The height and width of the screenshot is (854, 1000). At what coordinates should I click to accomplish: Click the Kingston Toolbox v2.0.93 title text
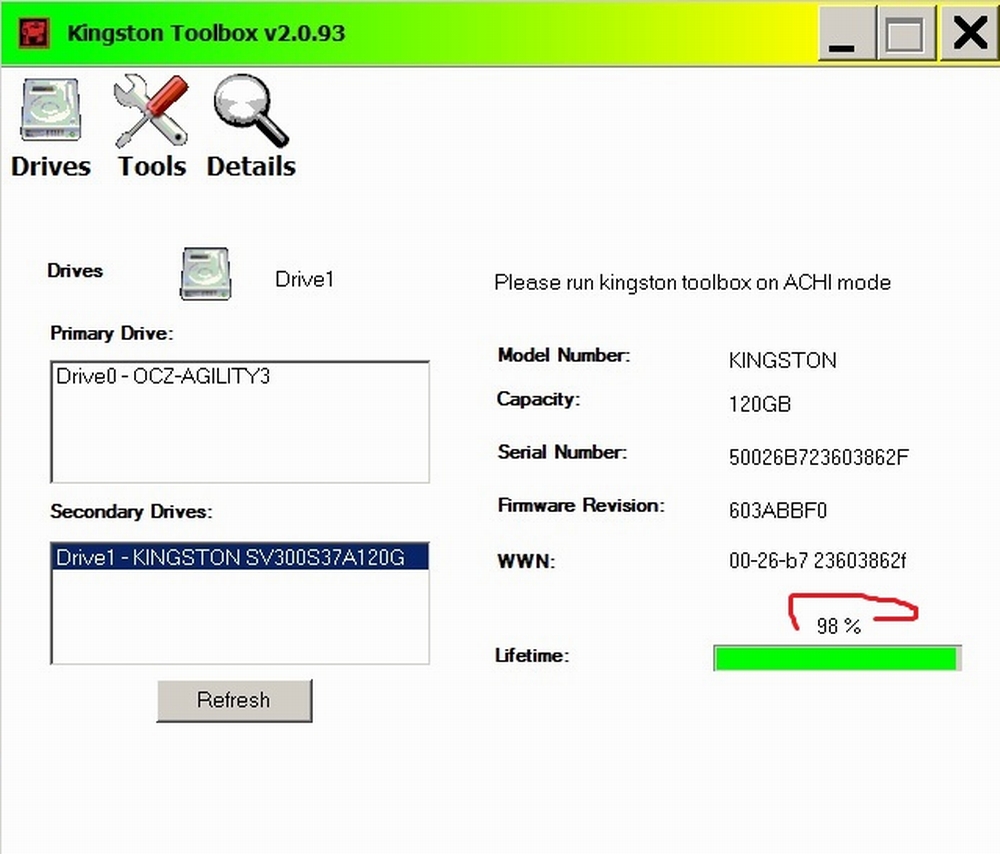pyautogui.click(x=206, y=33)
